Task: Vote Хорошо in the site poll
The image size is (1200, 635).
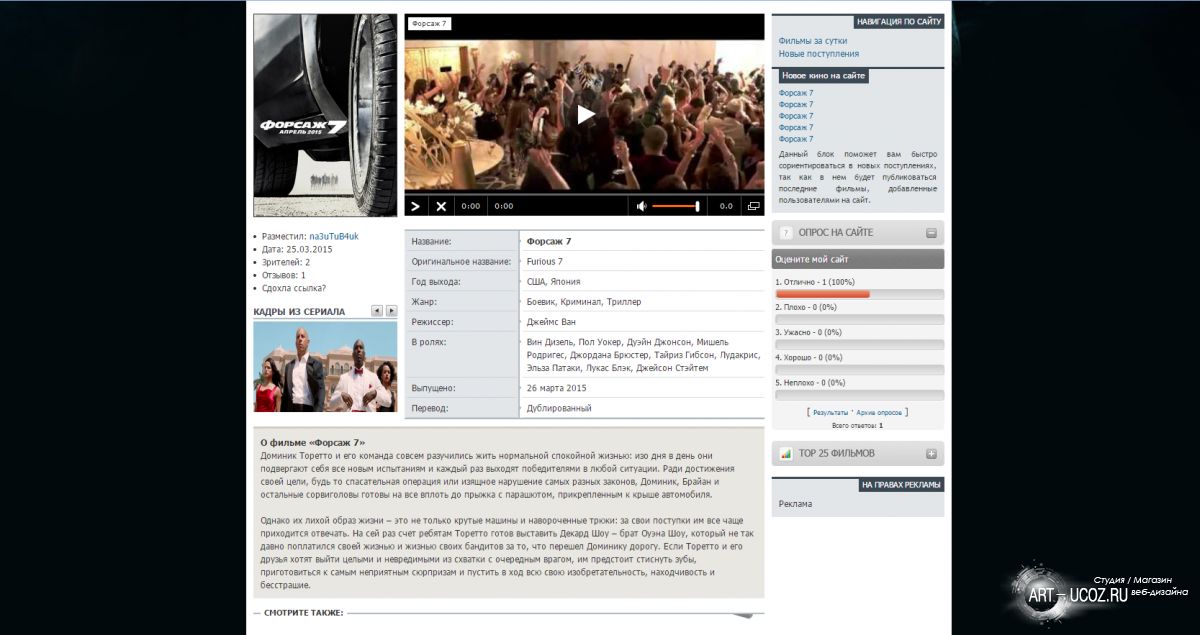Action: tap(810, 357)
